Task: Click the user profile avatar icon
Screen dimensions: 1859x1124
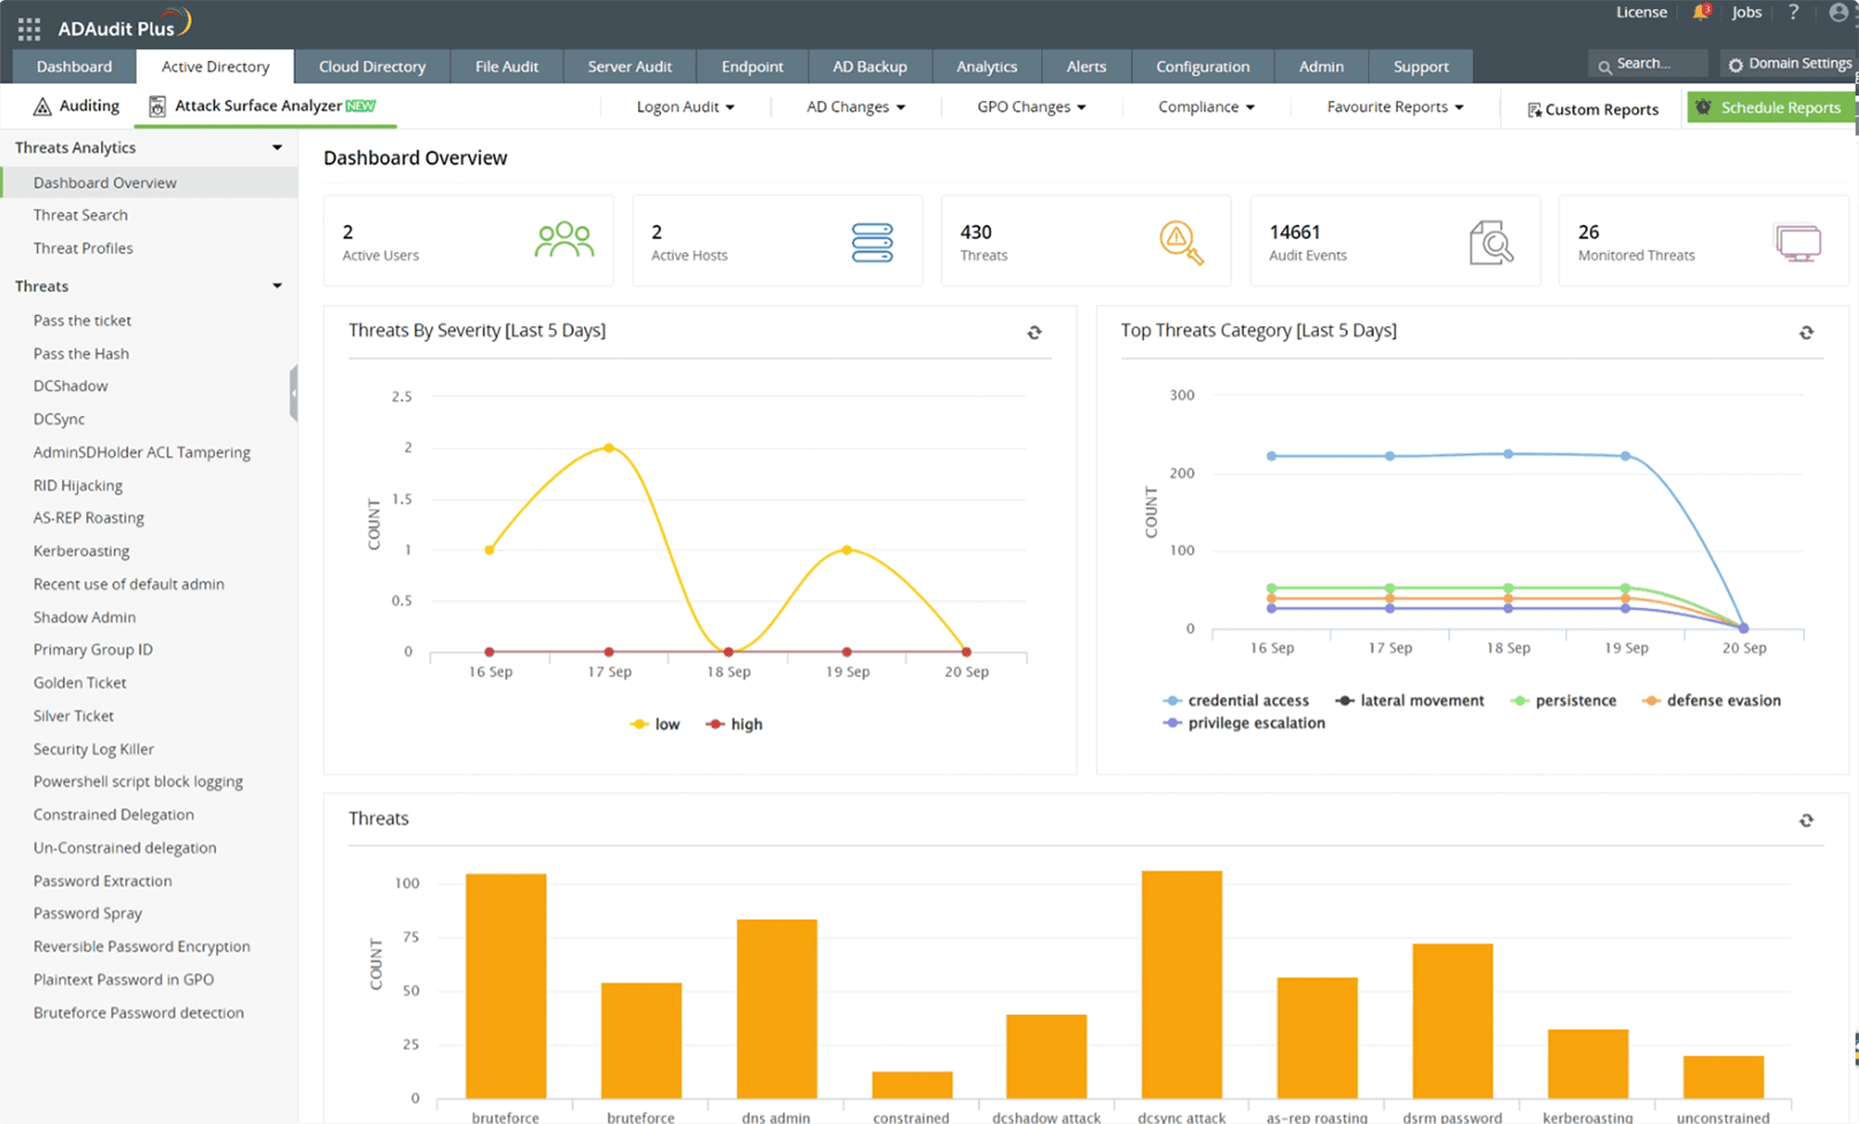Action: coord(1838,13)
